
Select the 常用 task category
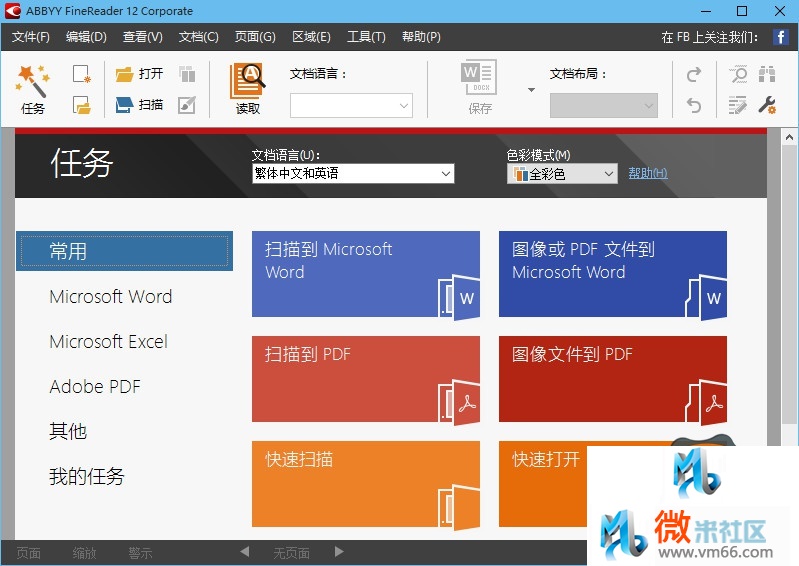click(124, 251)
